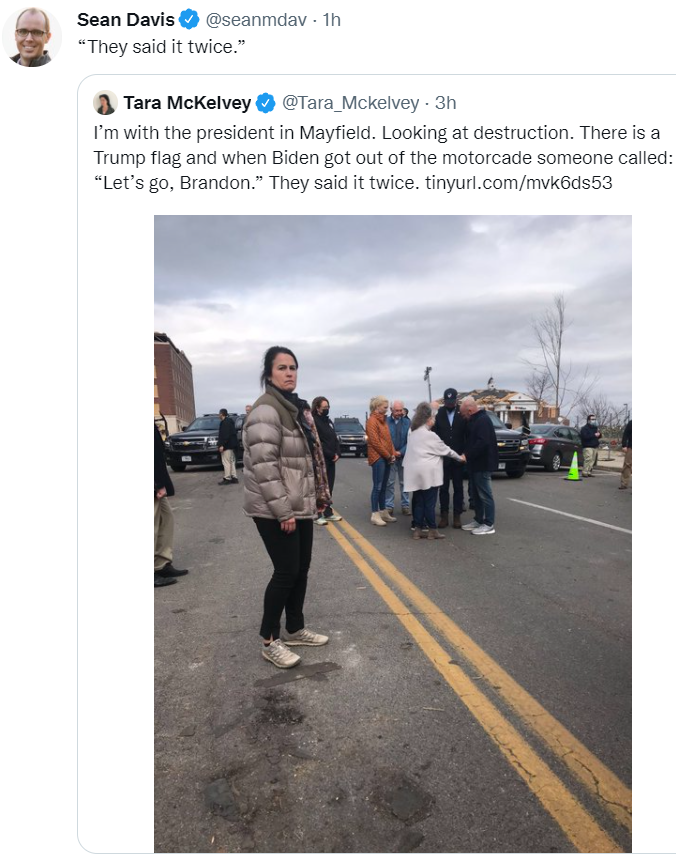Click the verified badge beside Sean Davis

(x=190, y=19)
